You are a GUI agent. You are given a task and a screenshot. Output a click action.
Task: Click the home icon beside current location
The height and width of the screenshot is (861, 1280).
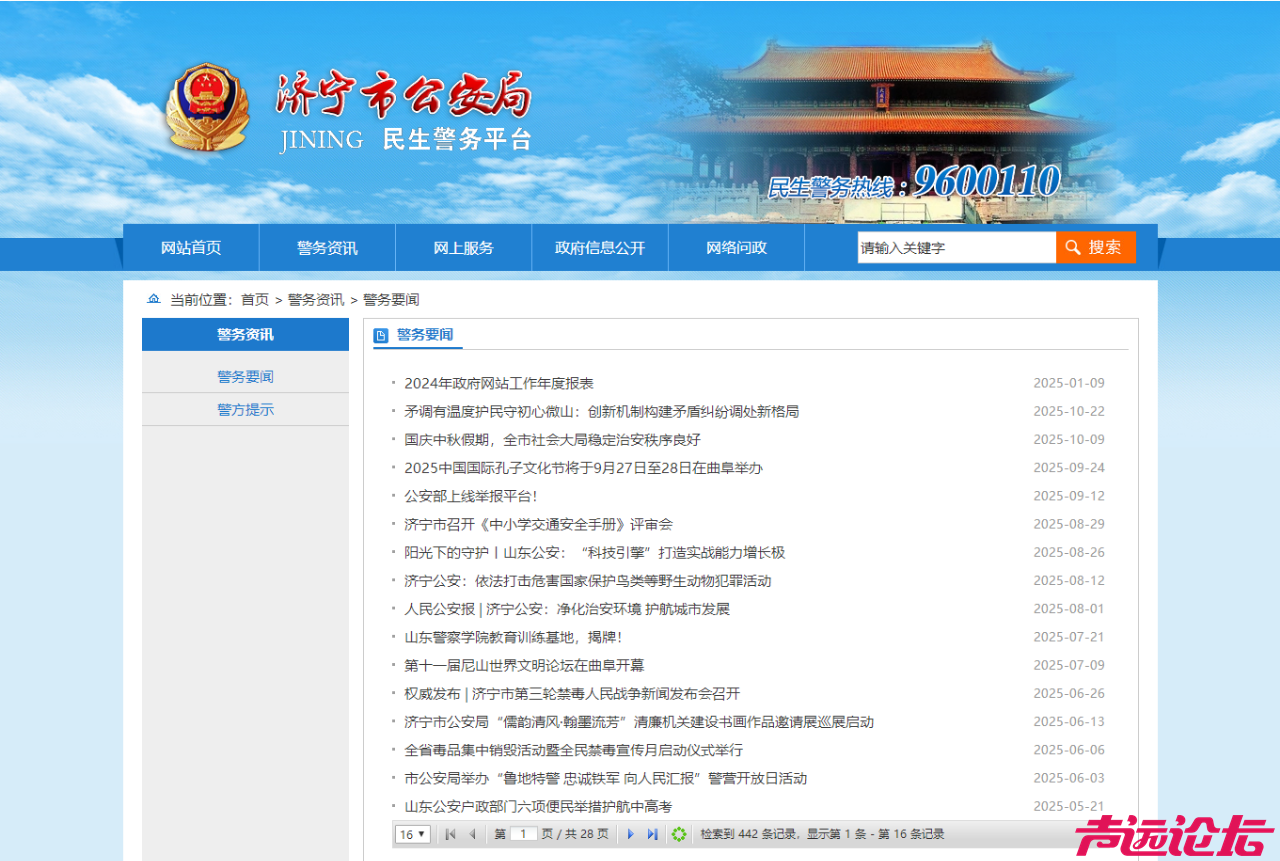click(x=153, y=299)
